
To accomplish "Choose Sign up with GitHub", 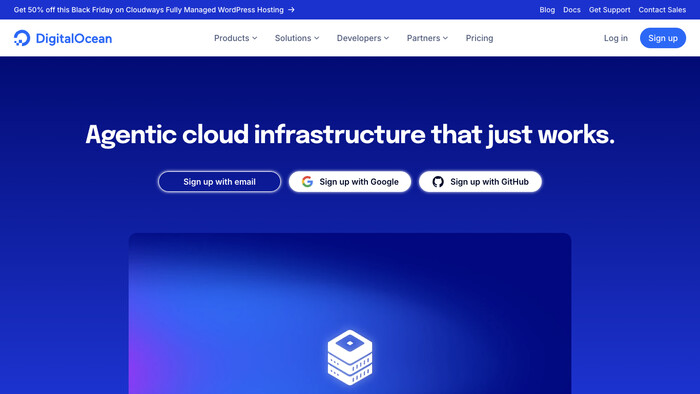I will (480, 182).
